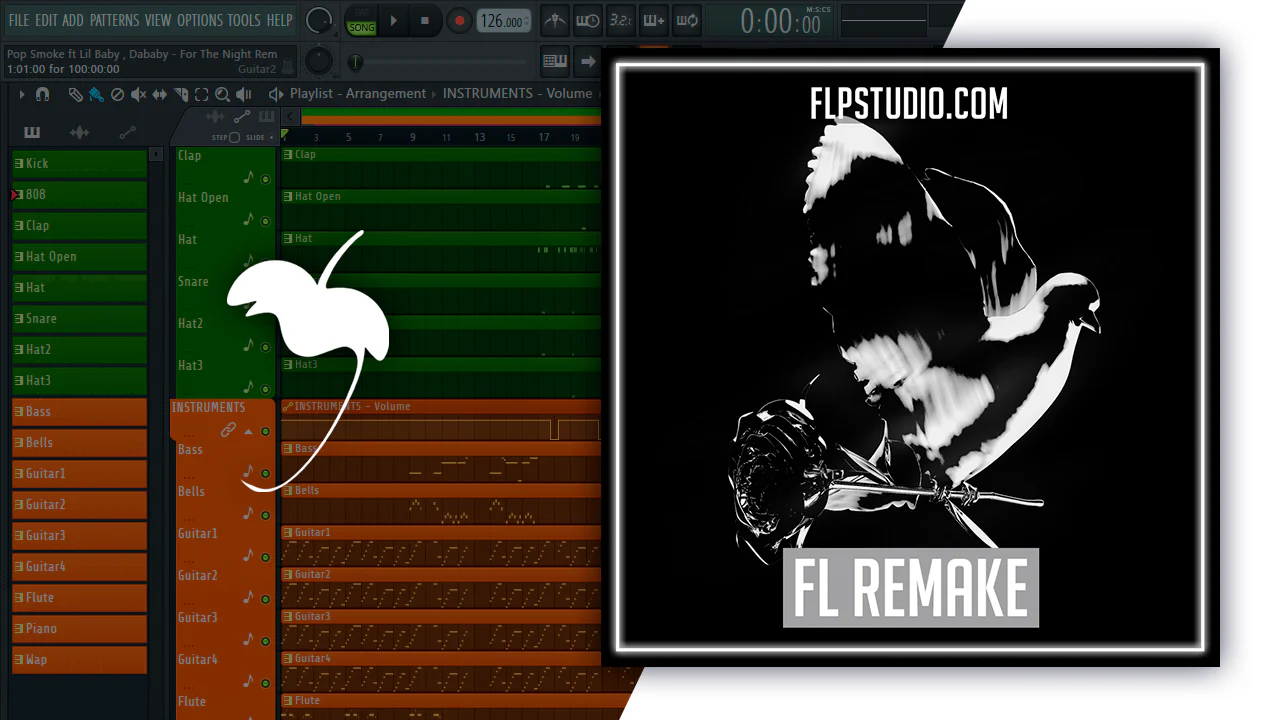Enable typing keyboard to piano icon
Viewport: 1280px width, 720px height.
555,61
